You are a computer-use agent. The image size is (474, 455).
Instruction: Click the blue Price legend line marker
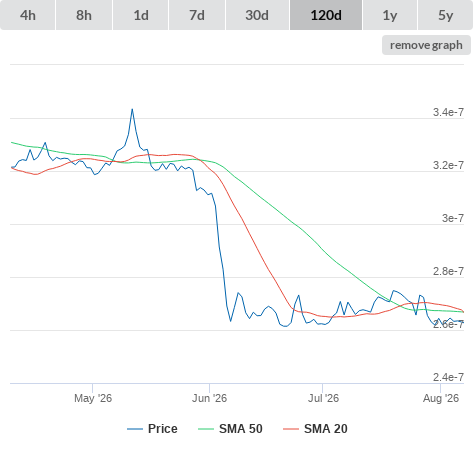click(x=135, y=429)
